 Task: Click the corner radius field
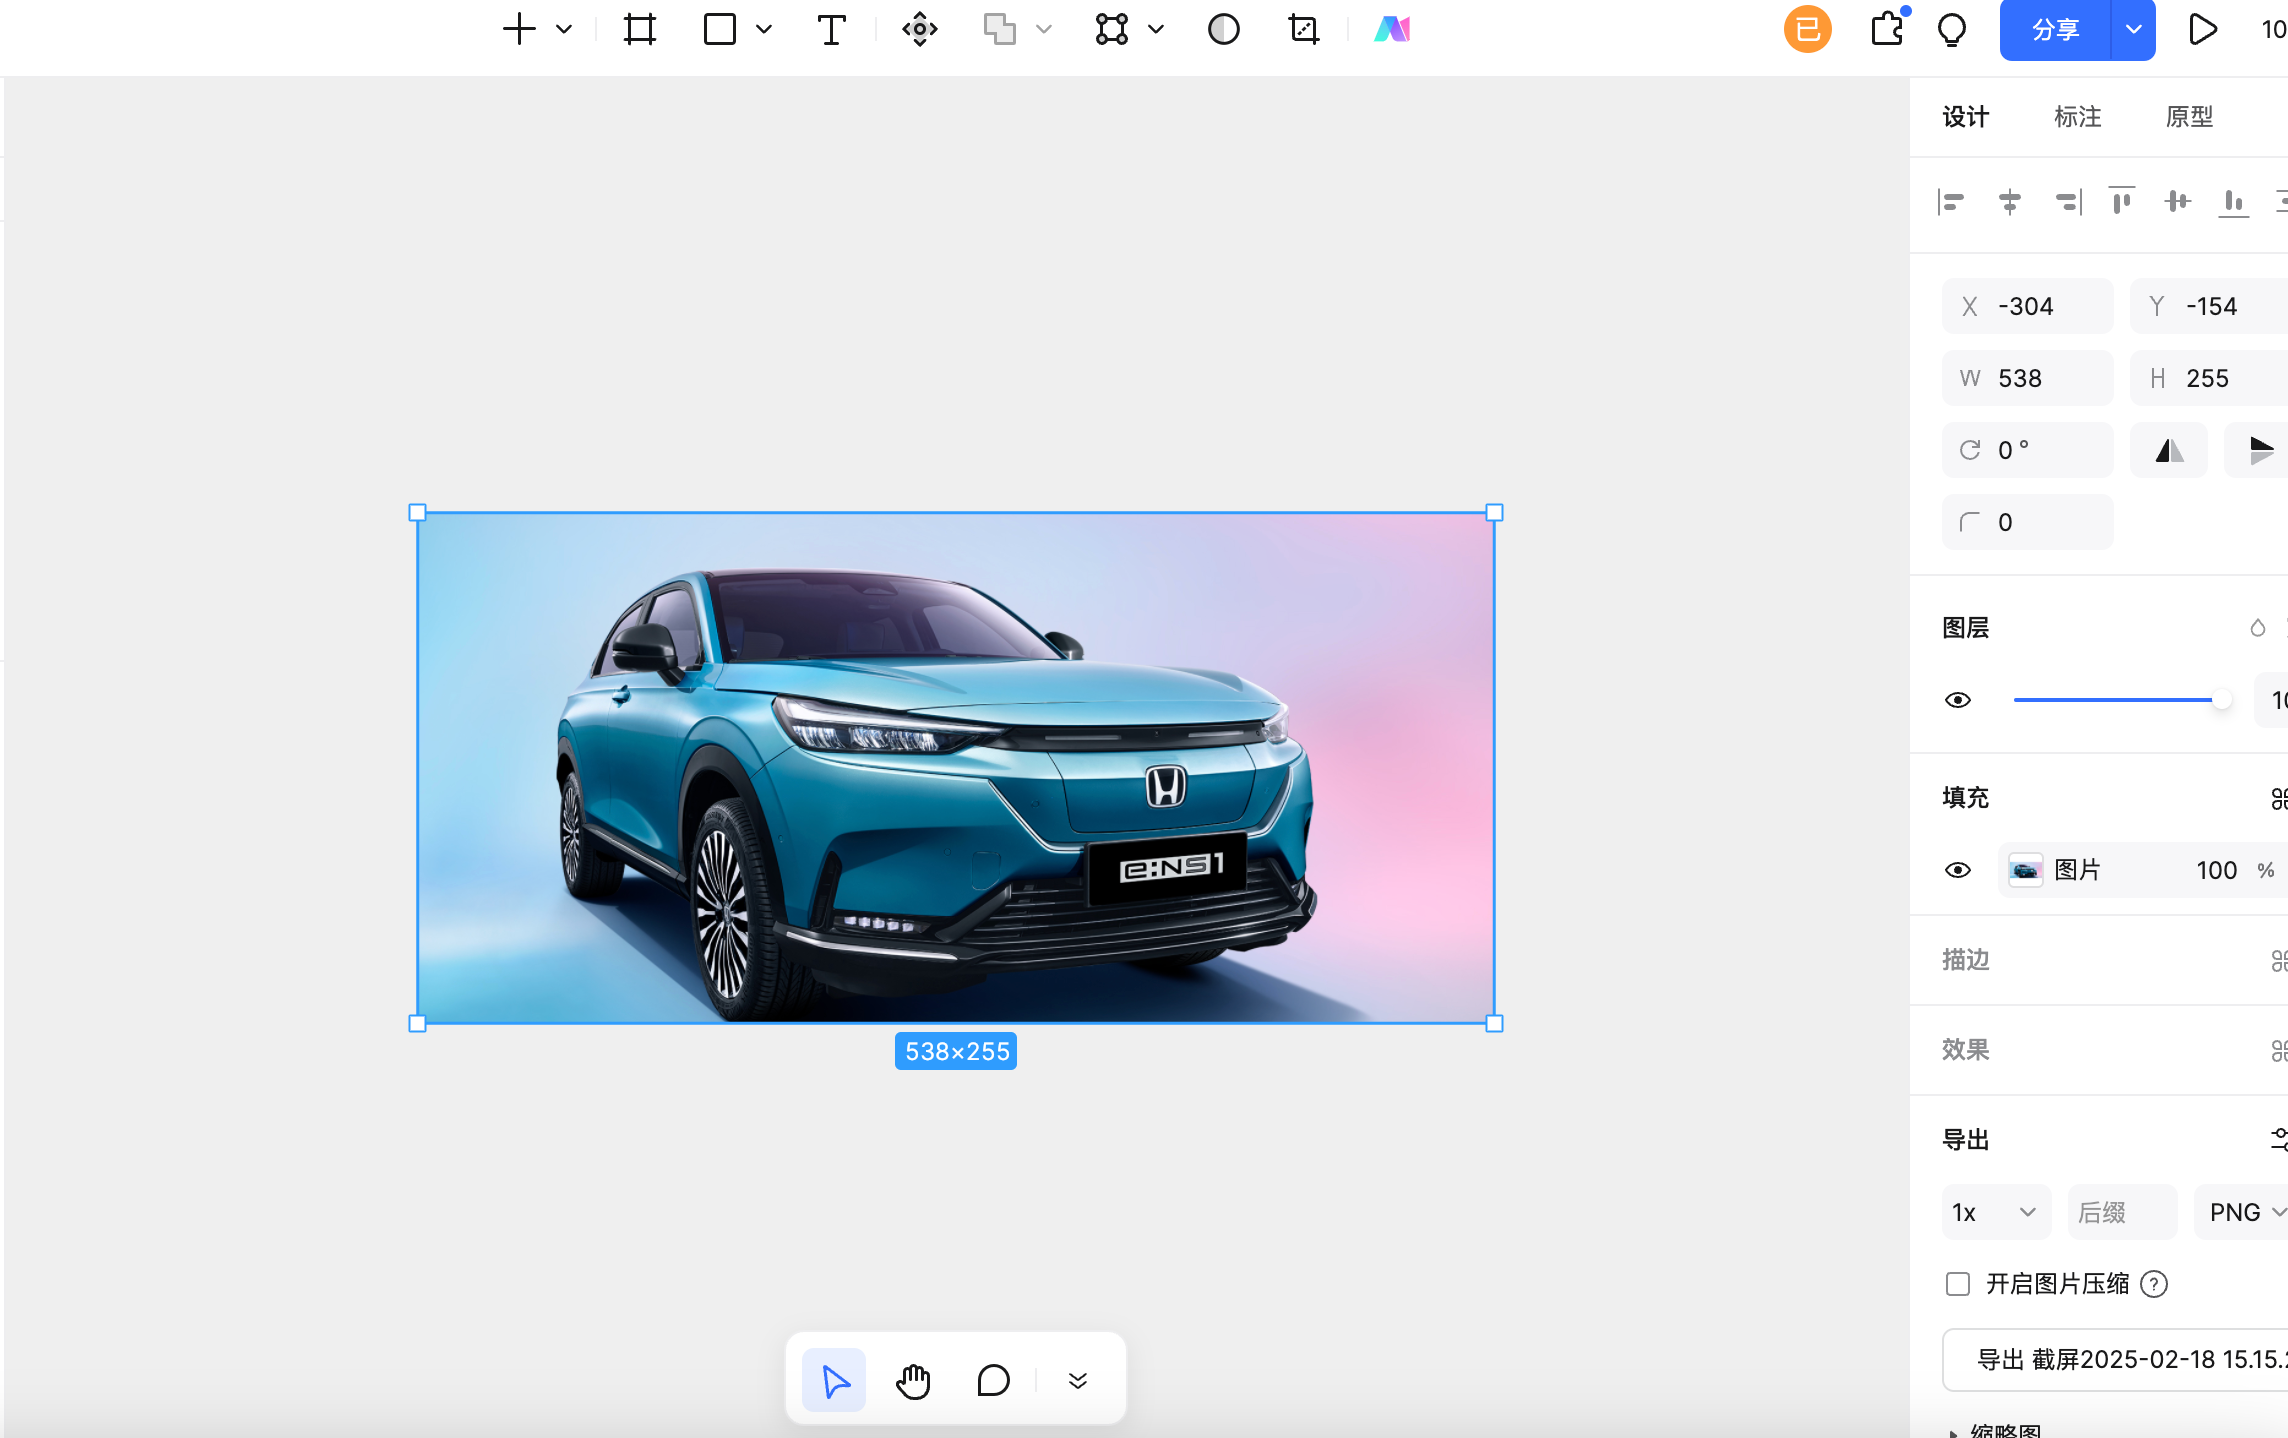click(x=2027, y=522)
